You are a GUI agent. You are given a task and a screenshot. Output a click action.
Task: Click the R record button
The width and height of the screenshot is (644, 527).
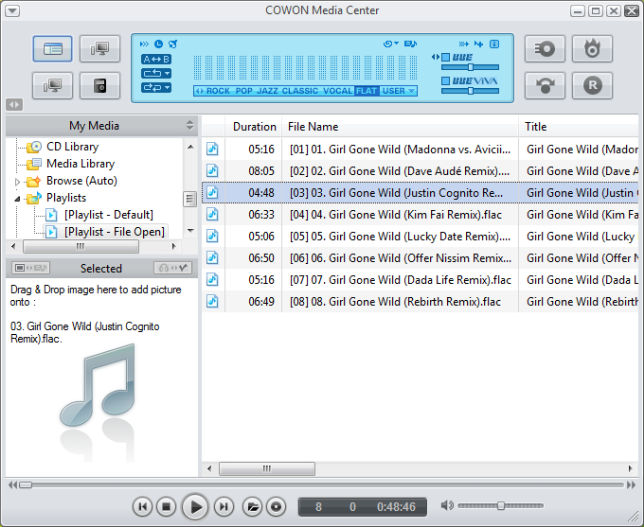[592, 85]
